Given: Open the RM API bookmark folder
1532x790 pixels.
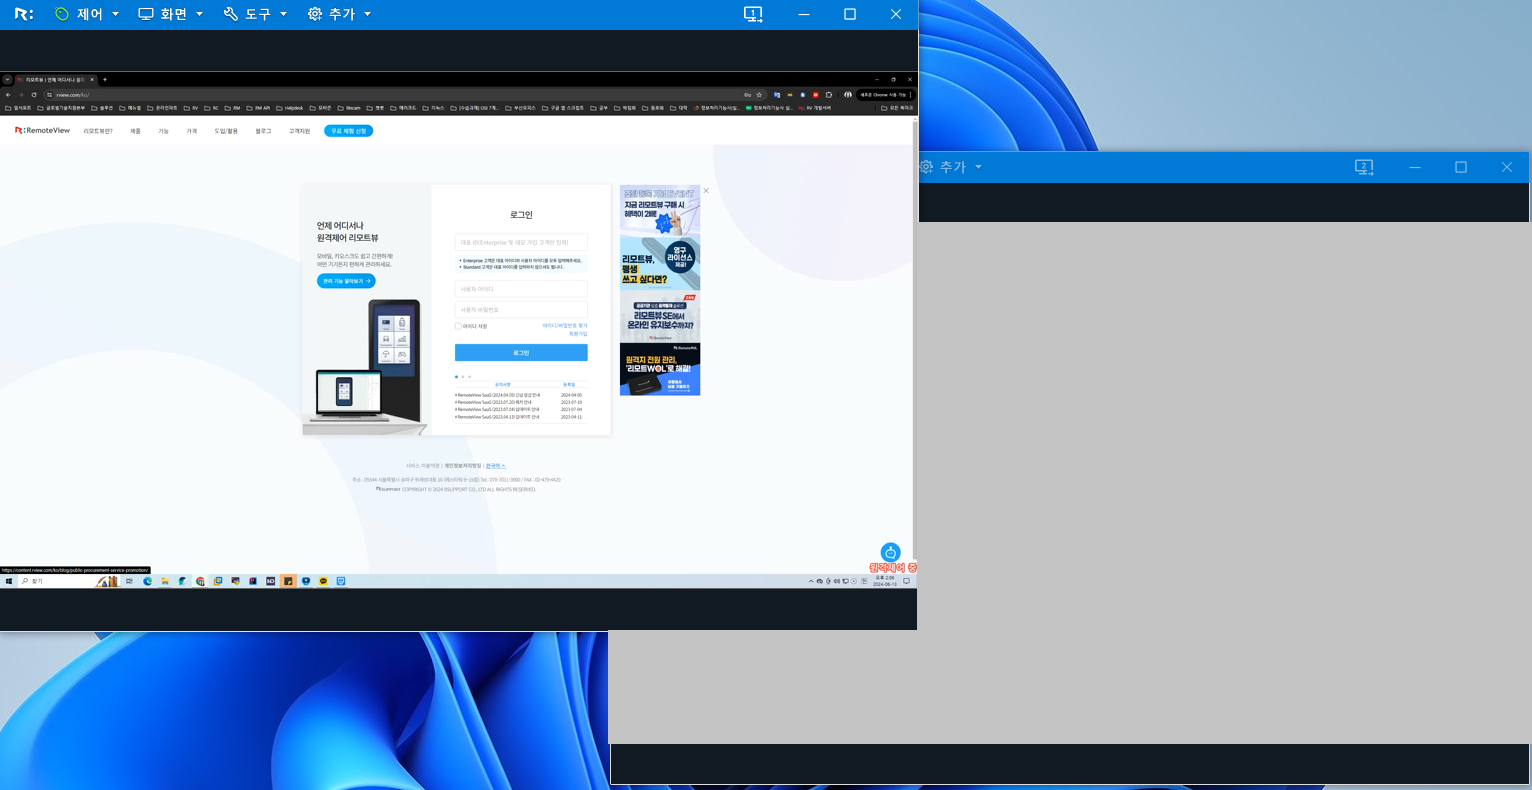Looking at the screenshot, I should point(258,108).
